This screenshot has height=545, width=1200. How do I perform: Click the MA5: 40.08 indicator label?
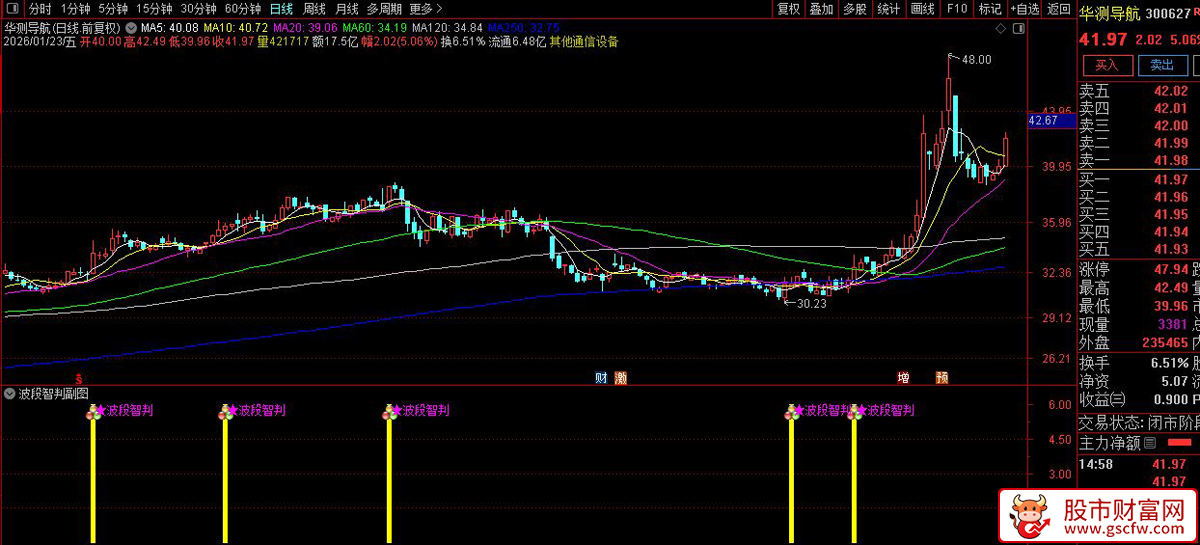click(168, 27)
